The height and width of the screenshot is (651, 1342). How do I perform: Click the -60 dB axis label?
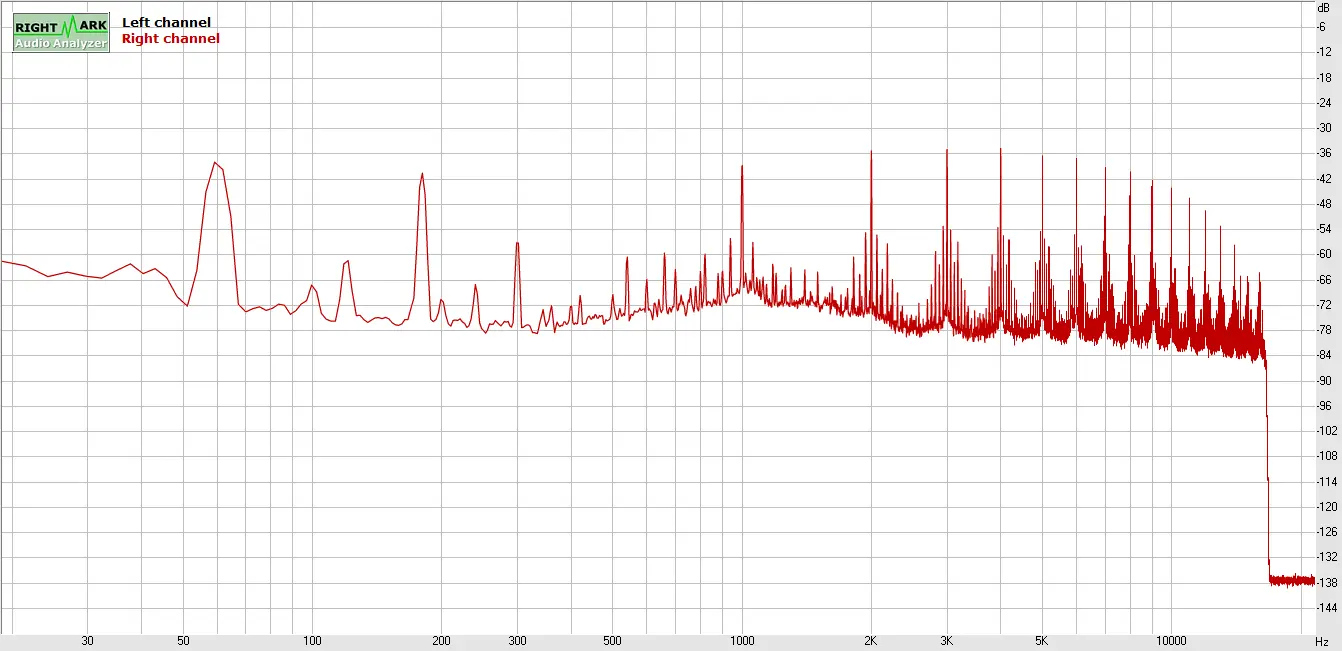[1323, 254]
